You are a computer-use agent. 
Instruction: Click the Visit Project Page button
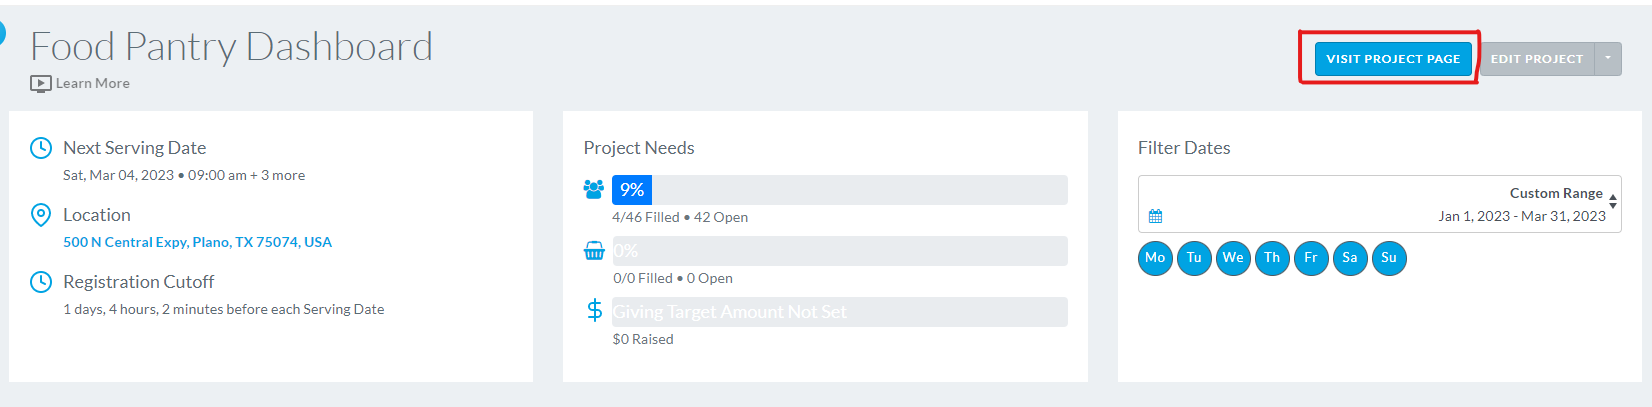[x=1393, y=59]
